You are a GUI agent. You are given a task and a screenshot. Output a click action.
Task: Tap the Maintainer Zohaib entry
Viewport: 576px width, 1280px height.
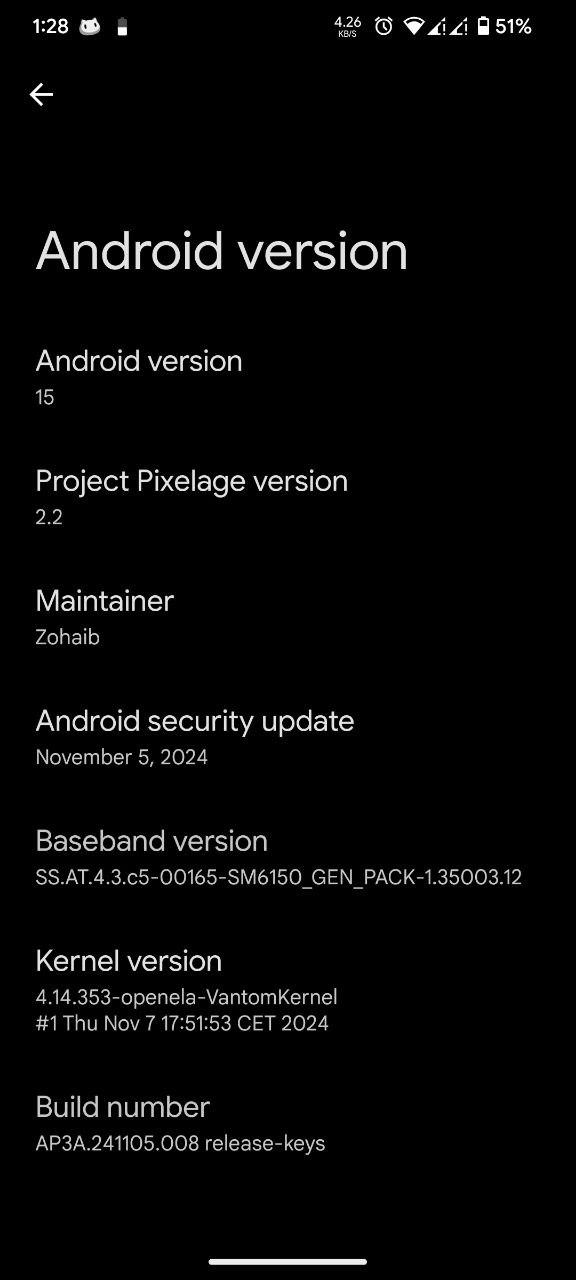click(288, 617)
